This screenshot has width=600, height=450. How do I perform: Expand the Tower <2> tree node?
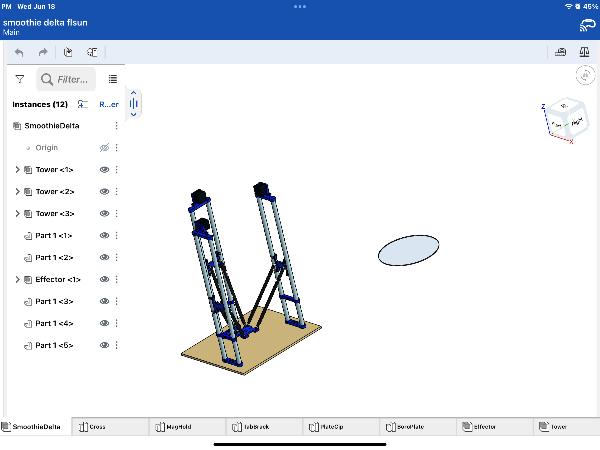tap(17, 192)
